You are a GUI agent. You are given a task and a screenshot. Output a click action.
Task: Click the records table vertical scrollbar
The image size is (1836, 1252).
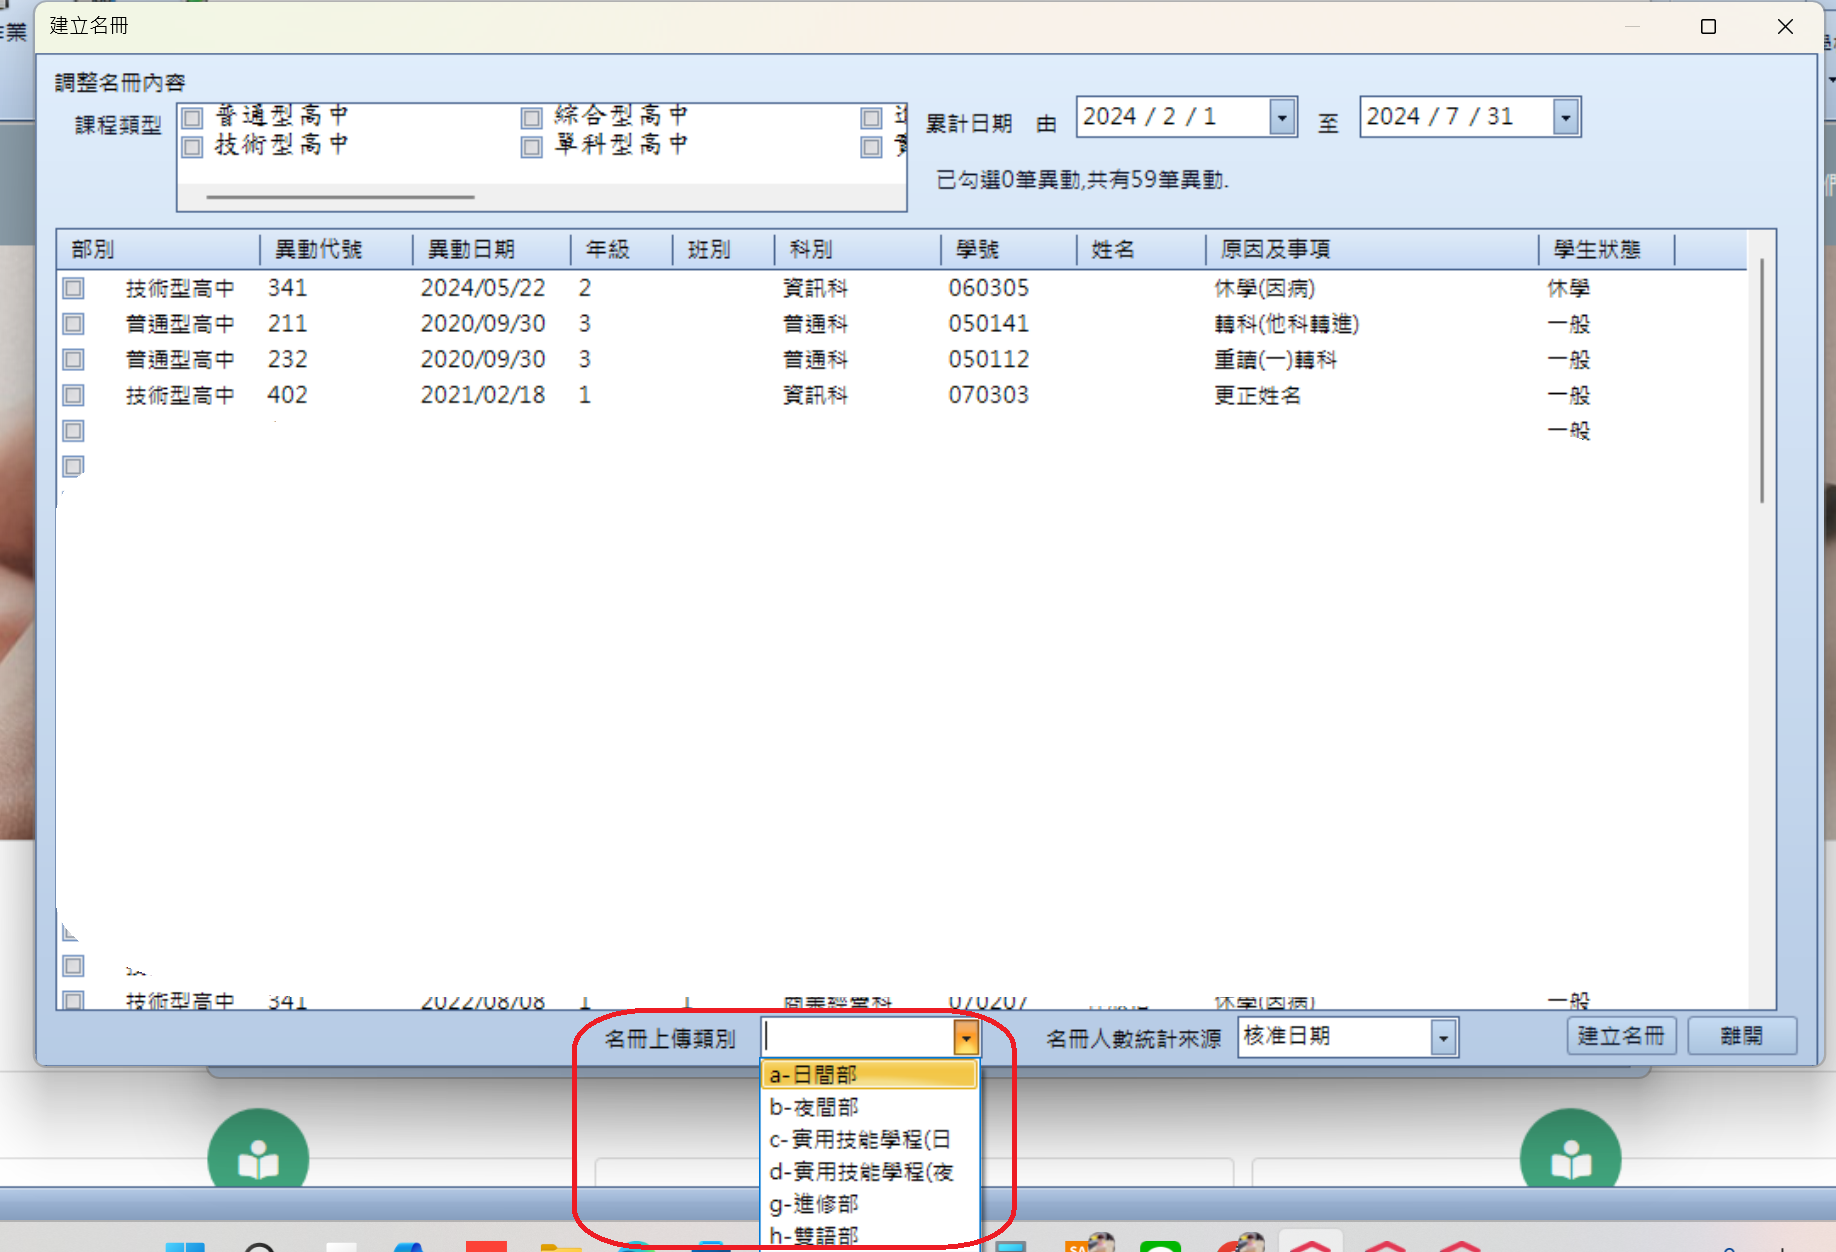(x=1762, y=380)
